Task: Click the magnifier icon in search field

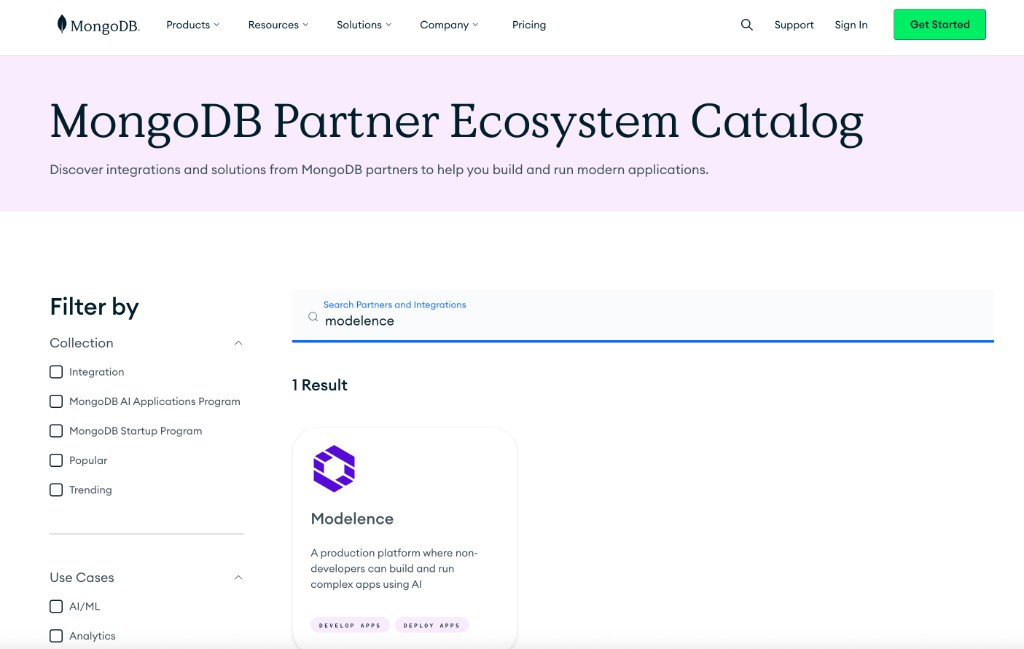Action: tap(313, 318)
